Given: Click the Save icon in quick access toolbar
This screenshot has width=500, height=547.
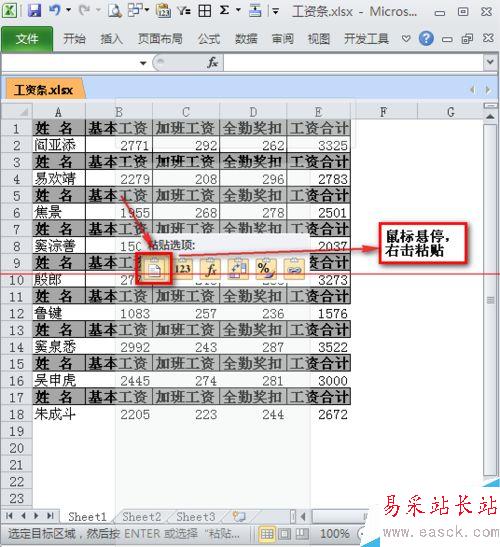Looking at the screenshot, I should pyautogui.click(x=35, y=10).
